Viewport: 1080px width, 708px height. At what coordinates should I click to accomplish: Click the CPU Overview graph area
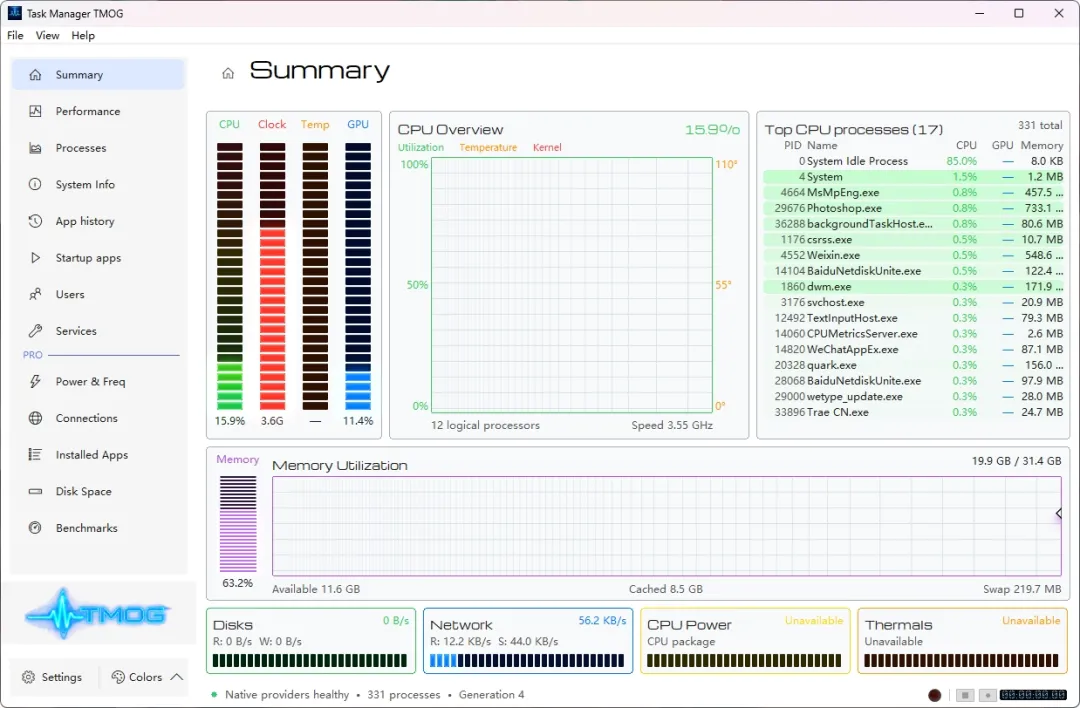572,285
